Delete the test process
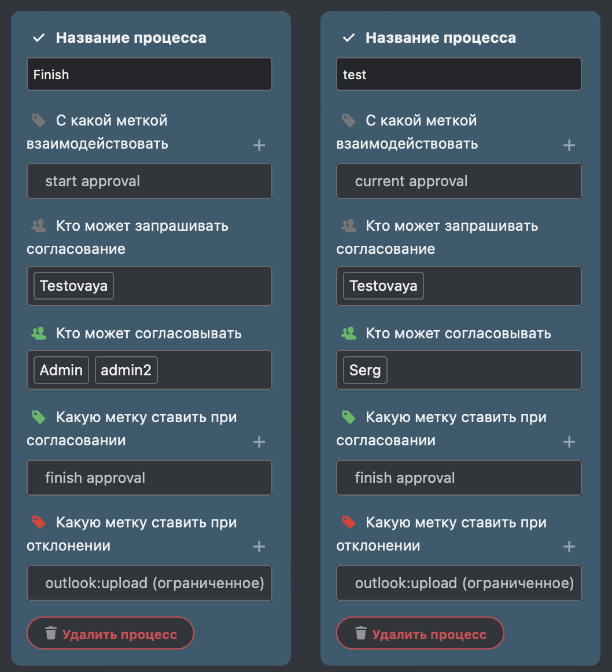 tap(420, 633)
